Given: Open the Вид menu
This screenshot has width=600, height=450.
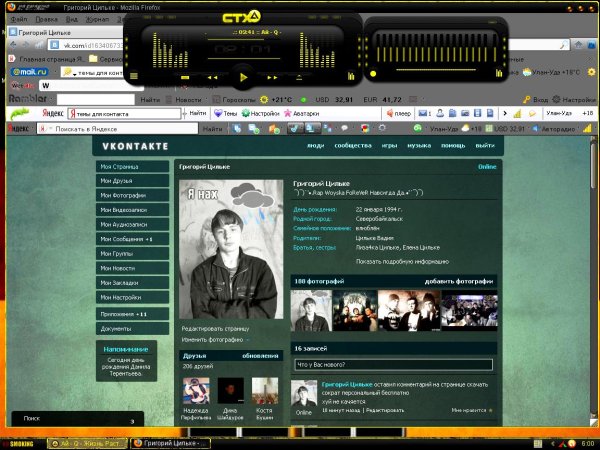Looking at the screenshot, I should 72,19.
